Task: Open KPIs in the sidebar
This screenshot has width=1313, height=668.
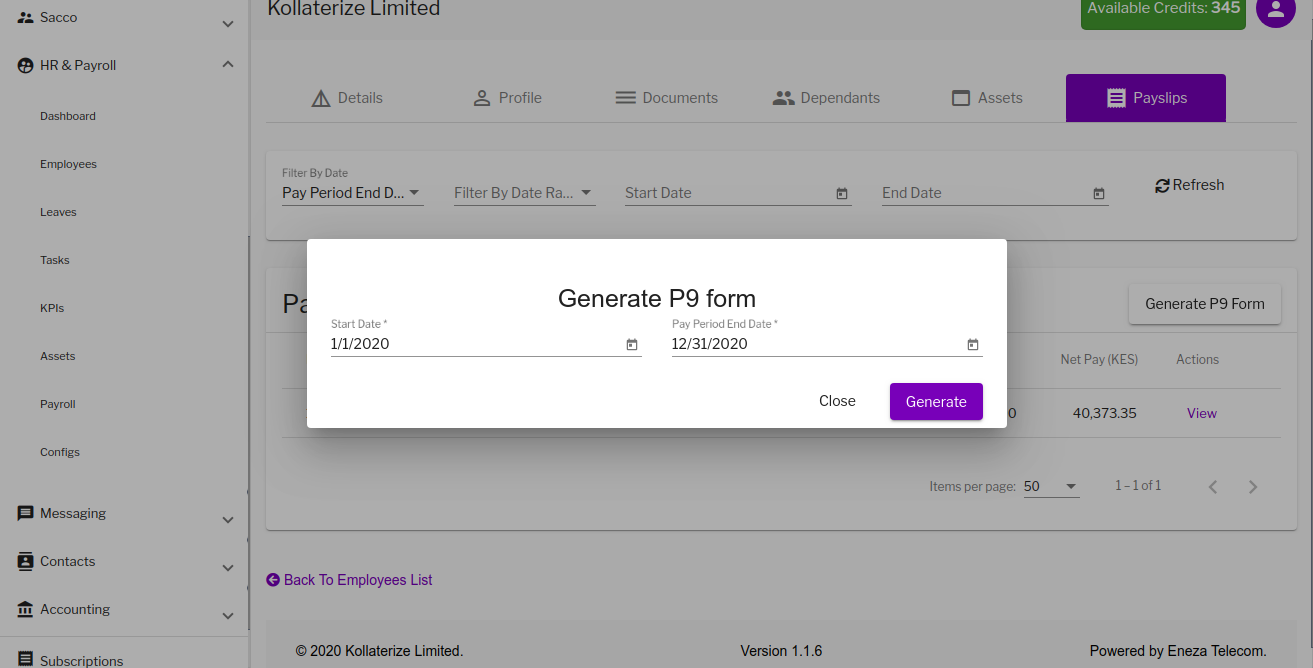Action: [x=52, y=308]
